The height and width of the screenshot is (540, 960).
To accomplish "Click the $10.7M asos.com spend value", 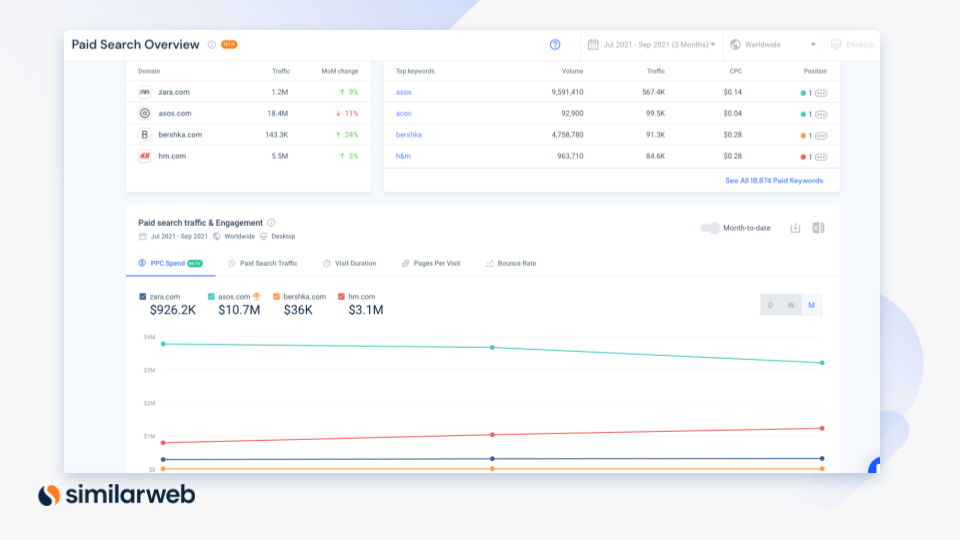I will (x=239, y=310).
